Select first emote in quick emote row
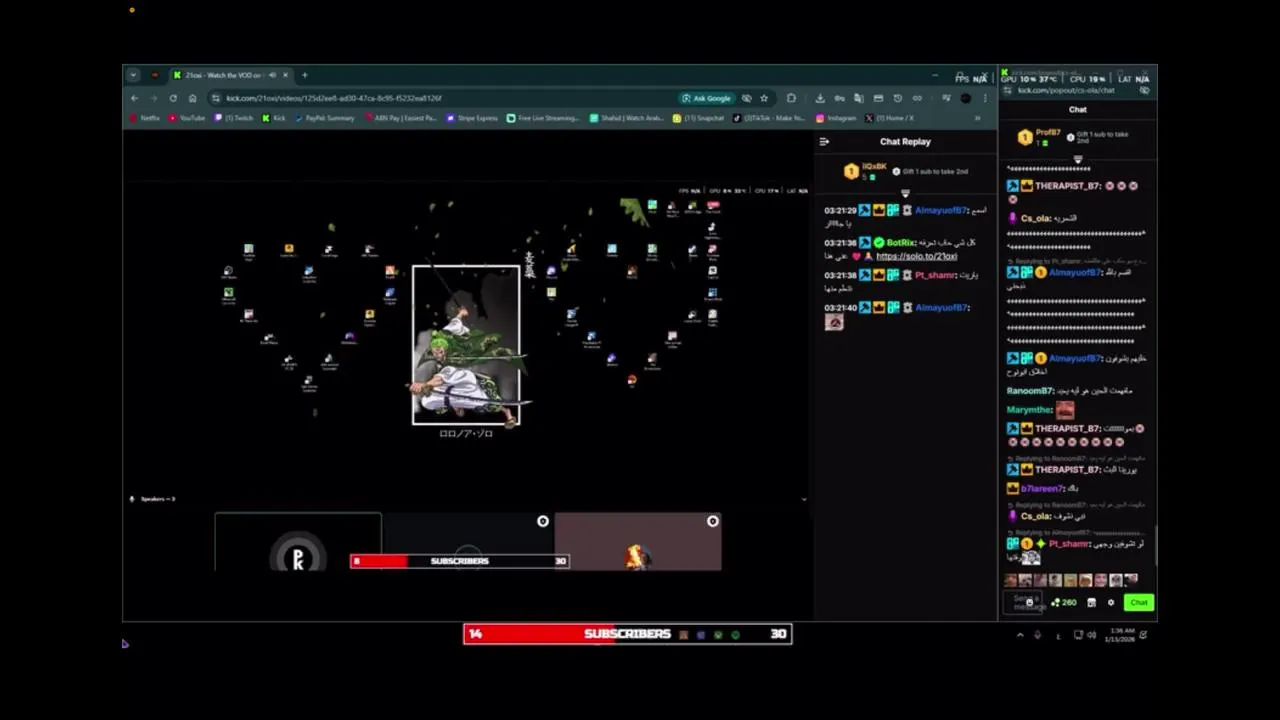The width and height of the screenshot is (1280, 720). pos(1010,580)
